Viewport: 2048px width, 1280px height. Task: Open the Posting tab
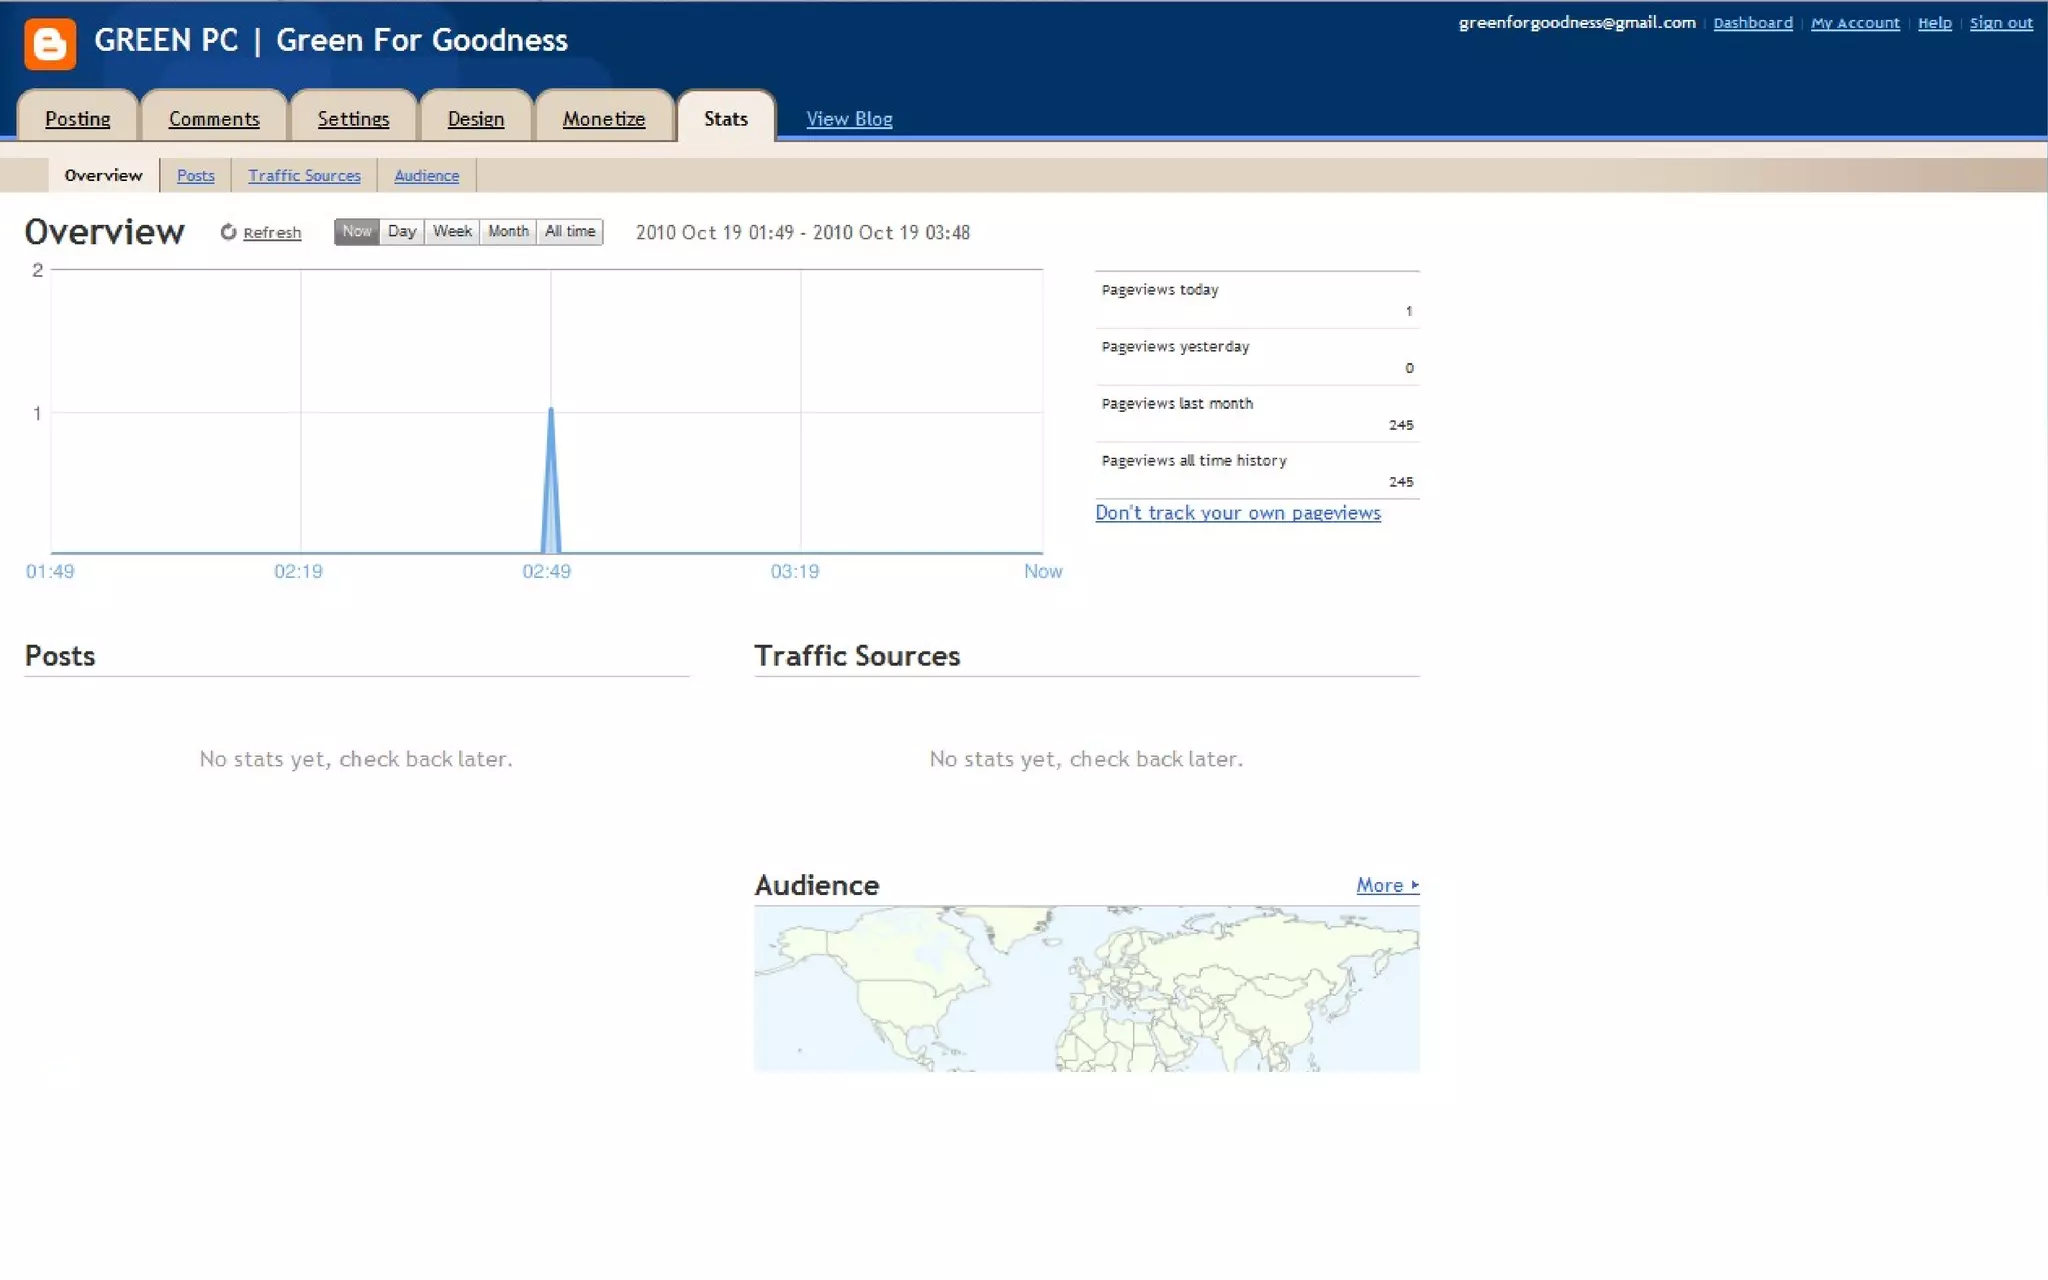click(77, 119)
